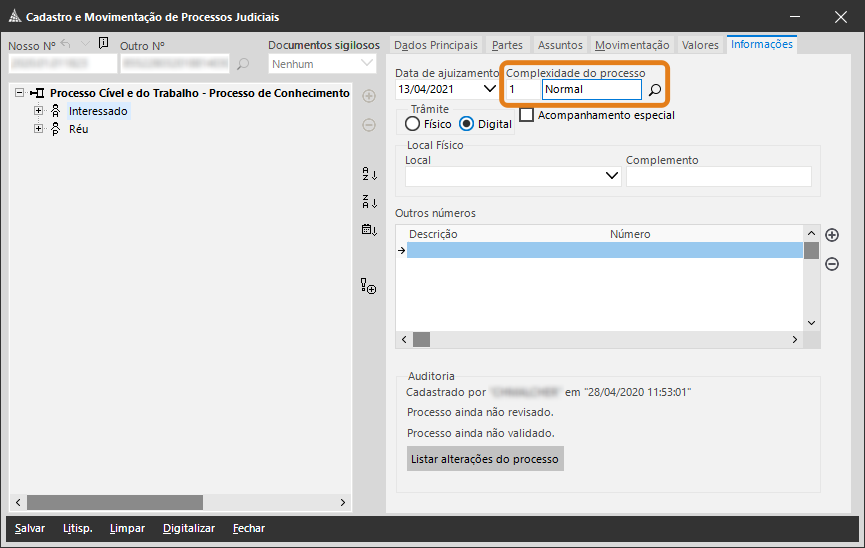Sort tree by date with calendar icon
This screenshot has width=865, height=548.
(x=369, y=230)
